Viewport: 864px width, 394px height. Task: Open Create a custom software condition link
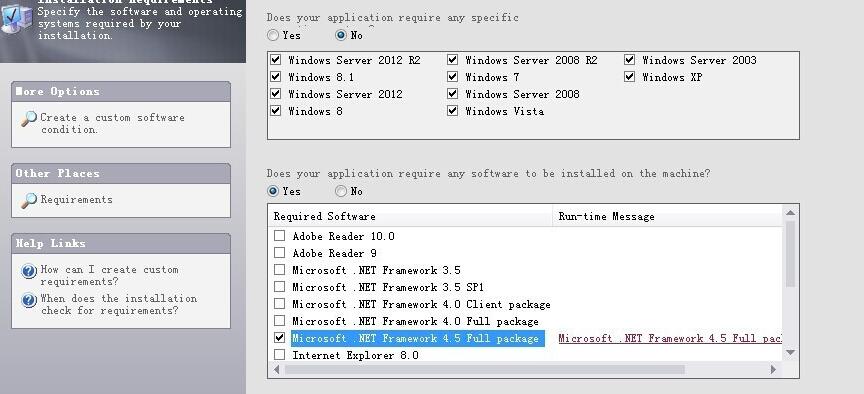(x=112, y=123)
